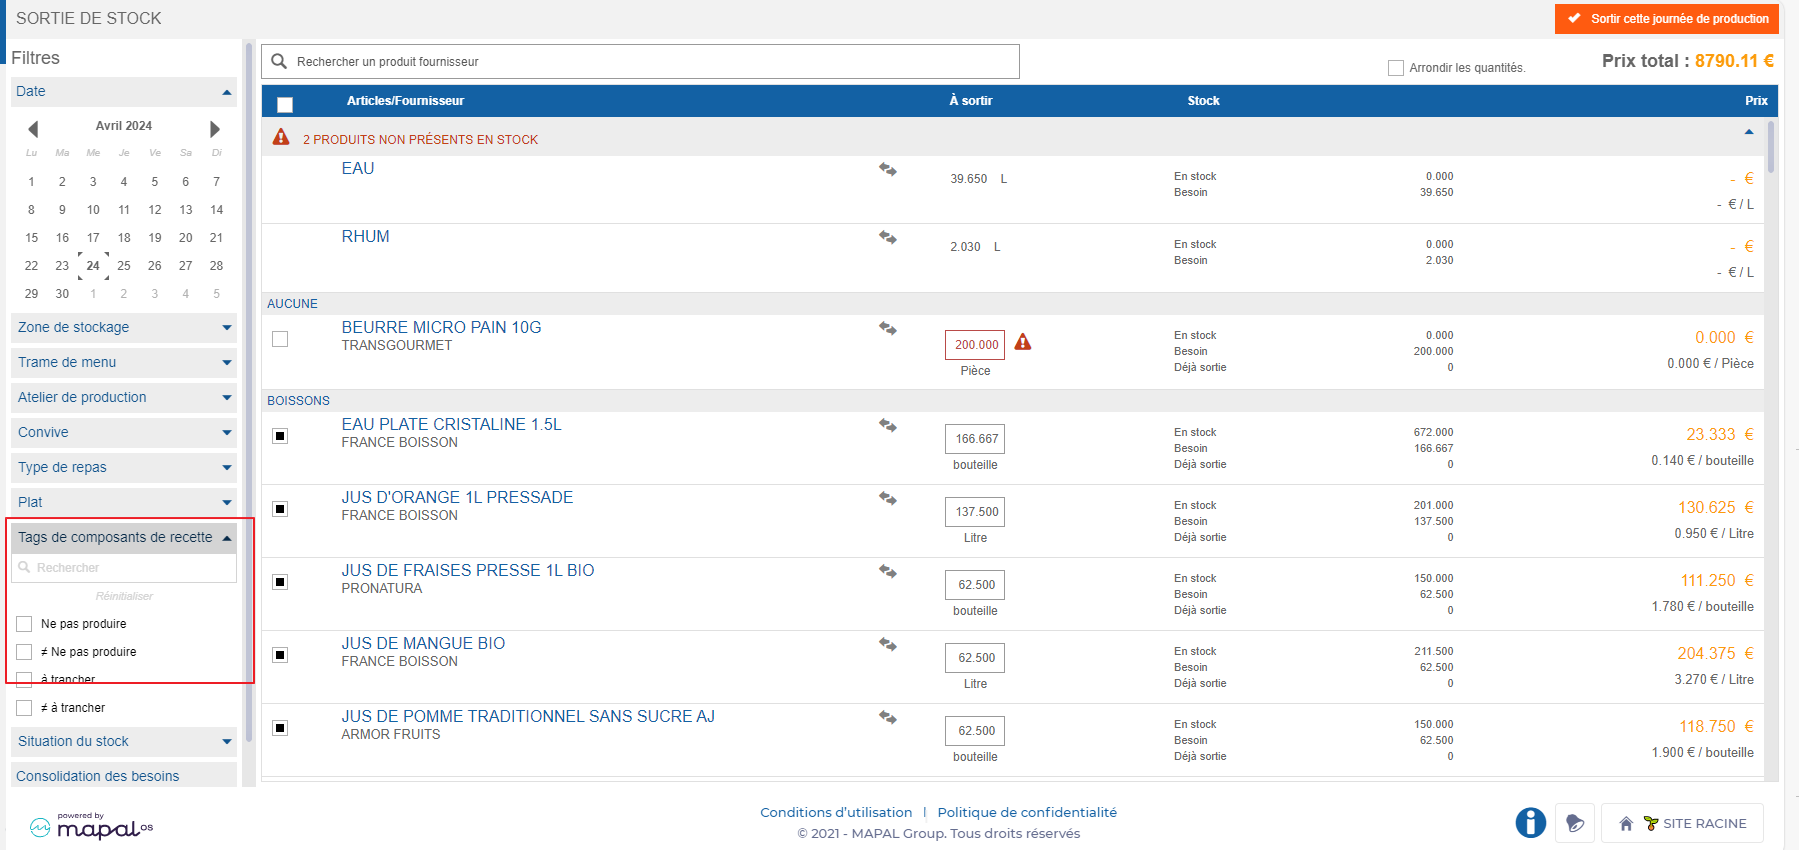Collapse Tags de composants de recette filter
1799x850 pixels.
tap(124, 537)
